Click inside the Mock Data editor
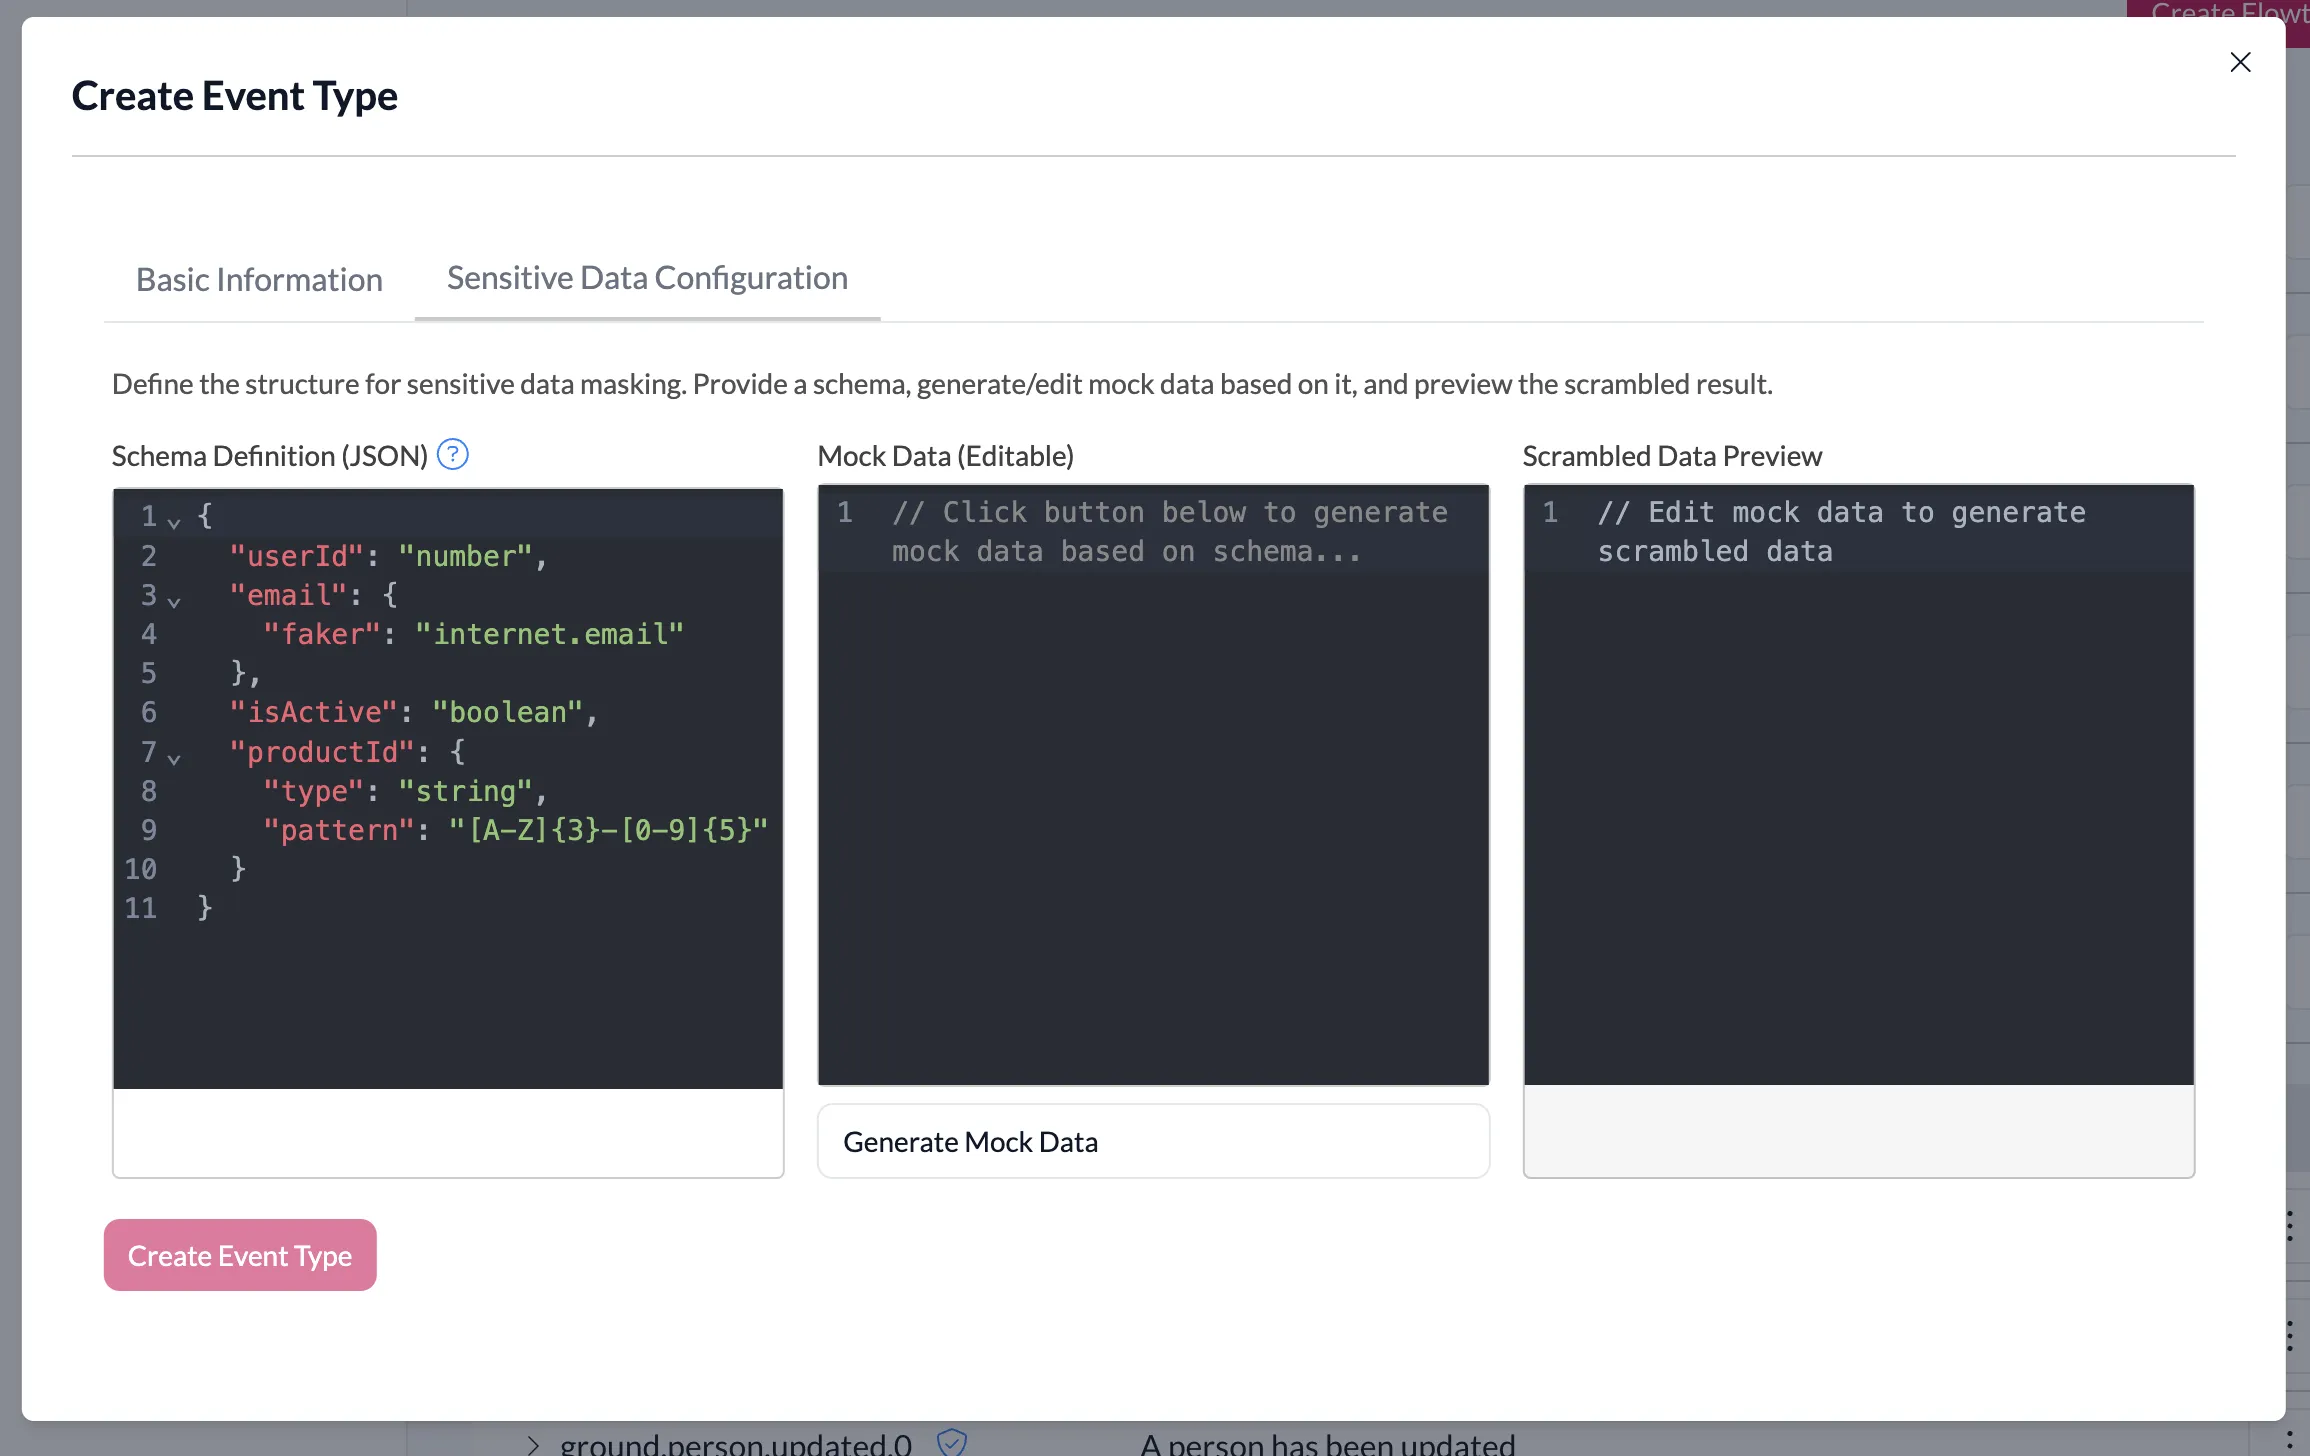2310x1456 pixels. pos(1153,785)
